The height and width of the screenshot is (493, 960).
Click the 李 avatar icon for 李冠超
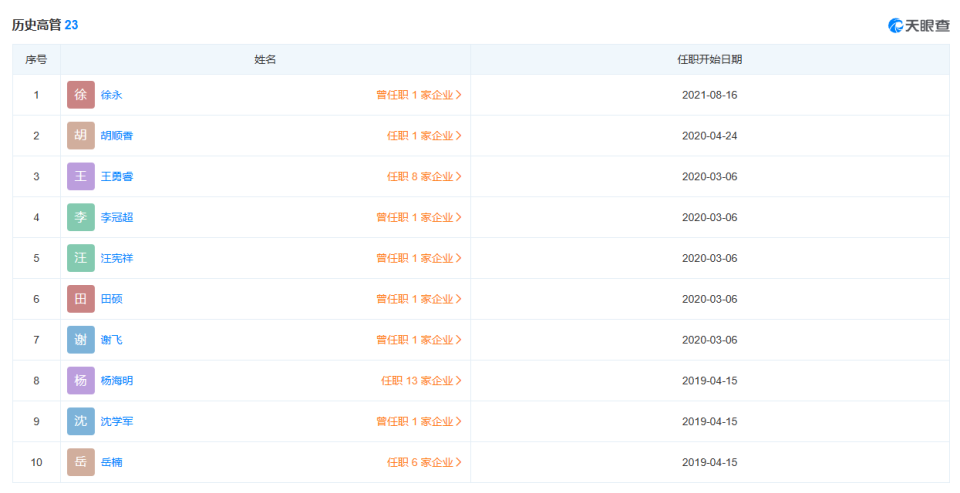coord(81,217)
